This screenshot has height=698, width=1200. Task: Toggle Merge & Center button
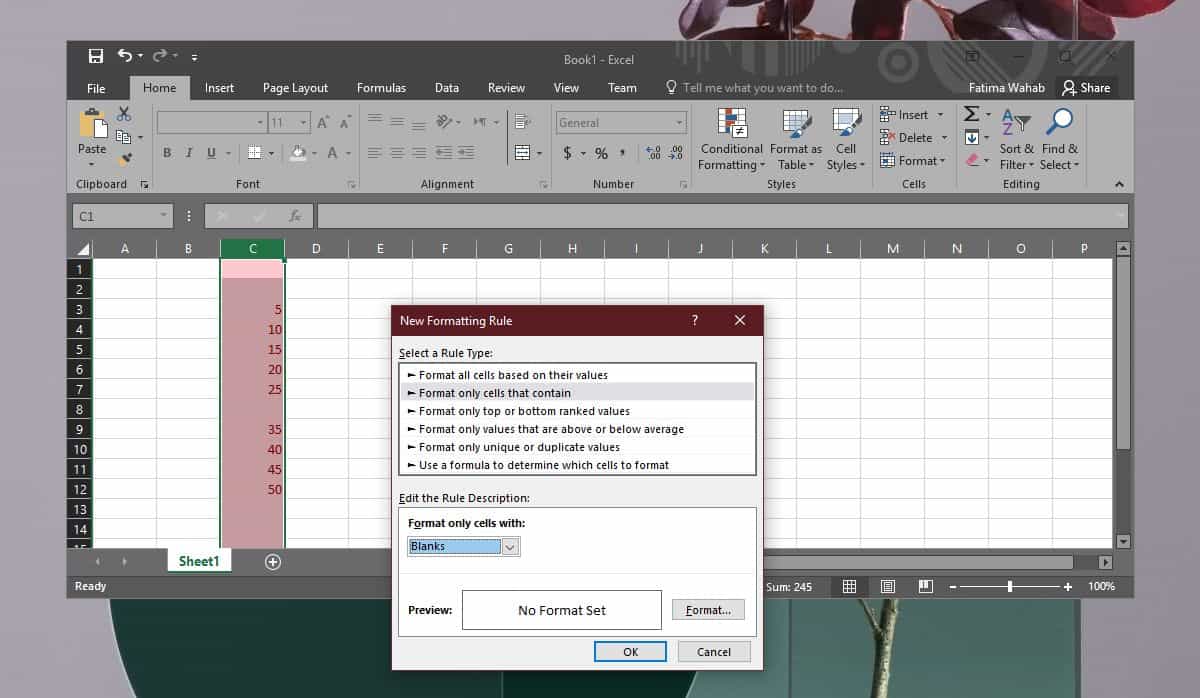[522, 153]
